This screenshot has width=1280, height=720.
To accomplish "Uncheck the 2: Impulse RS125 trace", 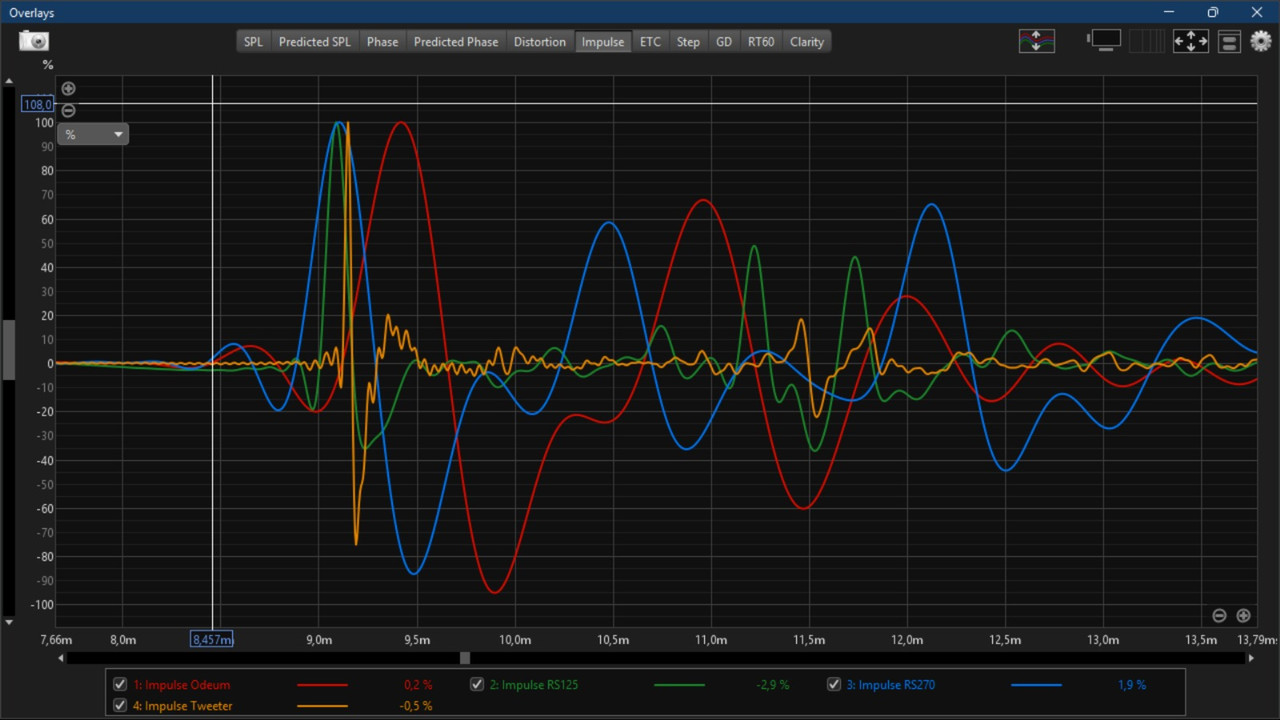I will 477,685.
